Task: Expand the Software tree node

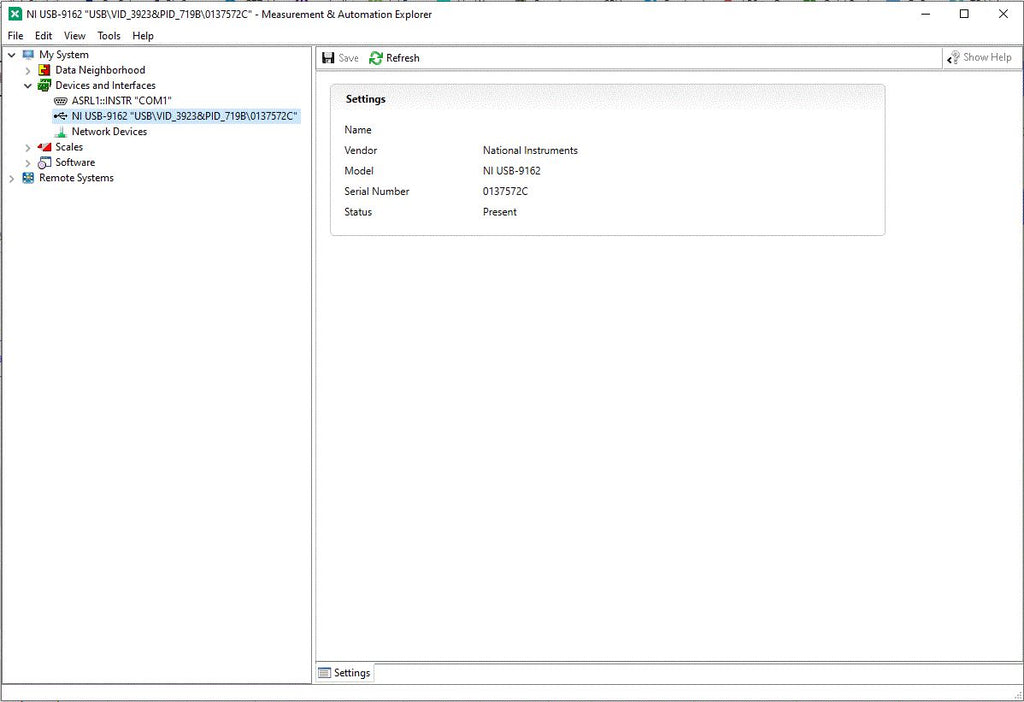Action: 28,163
